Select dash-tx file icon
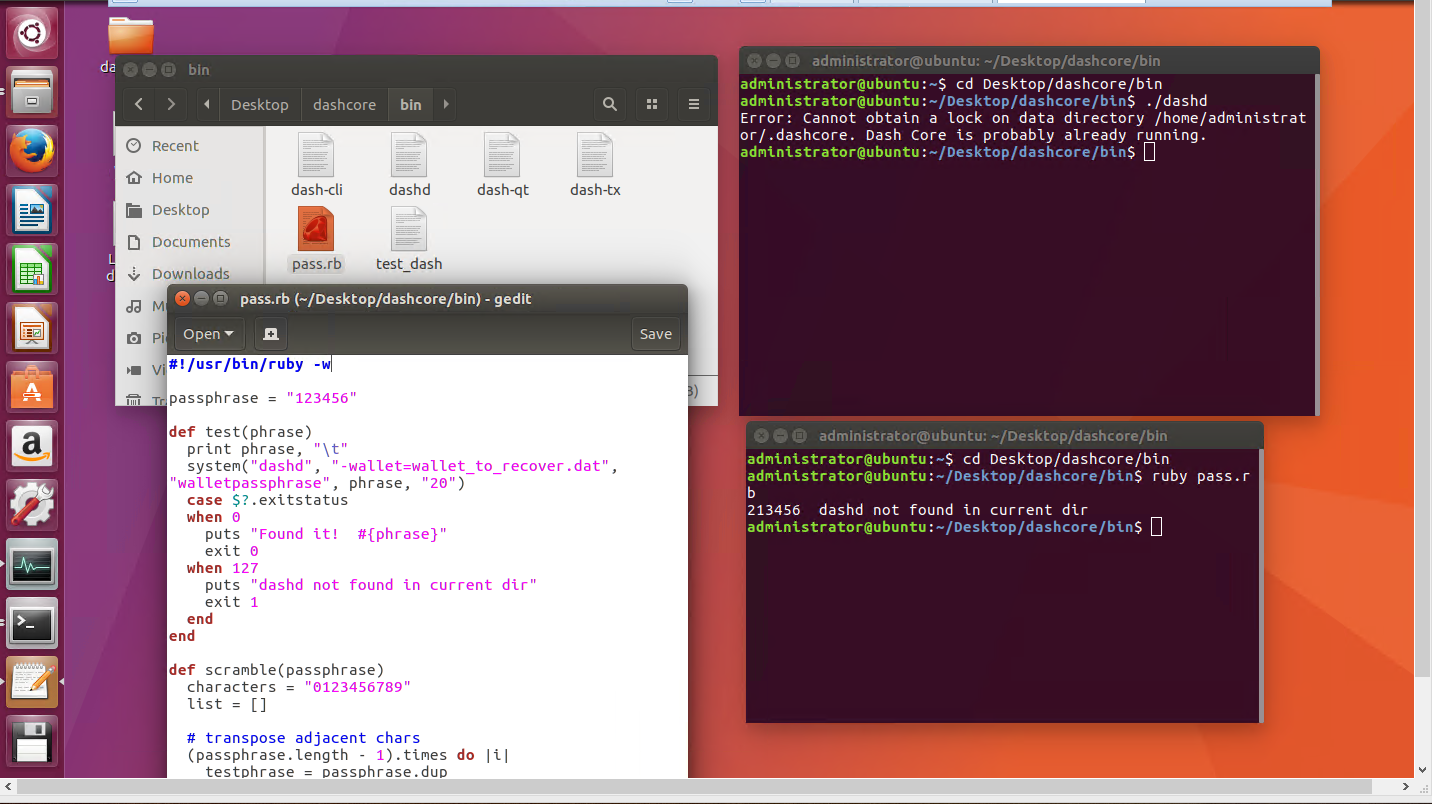This screenshot has width=1432, height=804. (x=595, y=164)
